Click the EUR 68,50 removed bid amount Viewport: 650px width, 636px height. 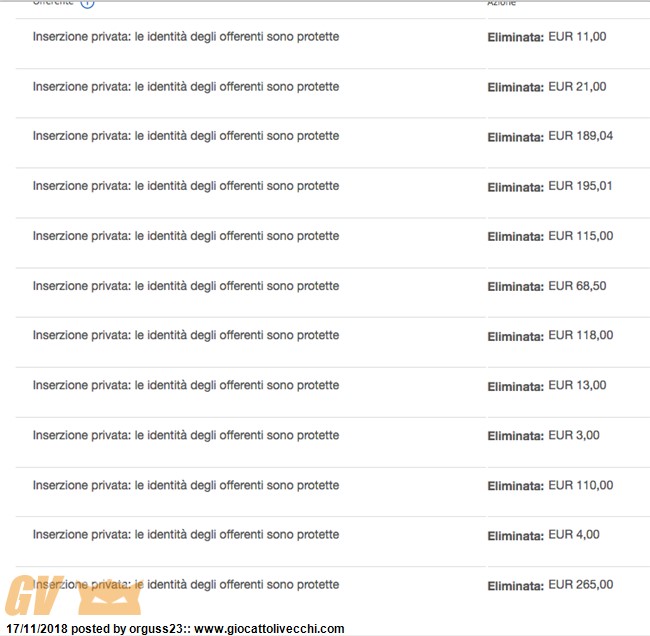(577, 286)
